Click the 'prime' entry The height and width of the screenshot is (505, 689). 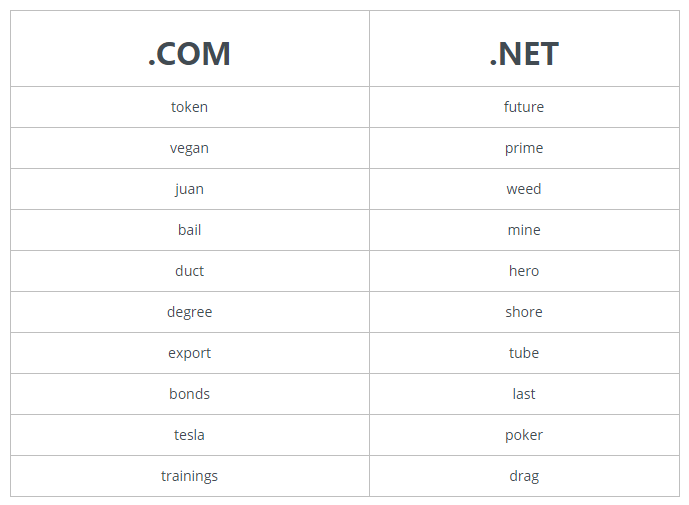point(524,148)
